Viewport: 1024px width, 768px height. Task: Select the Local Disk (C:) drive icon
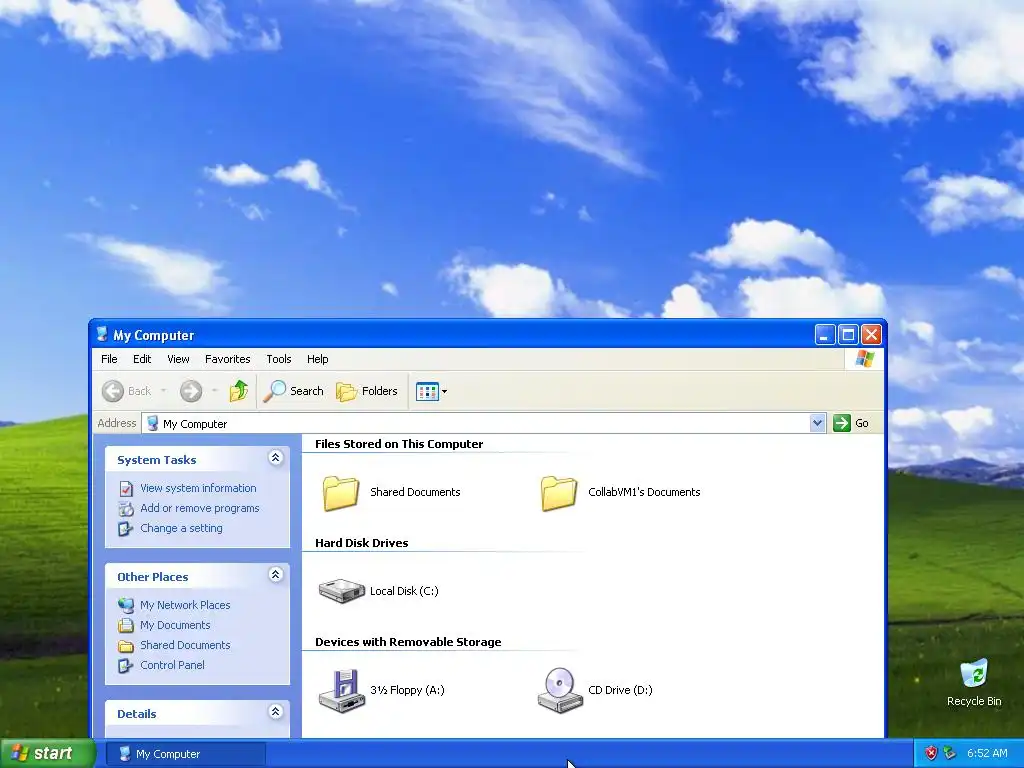(x=342, y=591)
